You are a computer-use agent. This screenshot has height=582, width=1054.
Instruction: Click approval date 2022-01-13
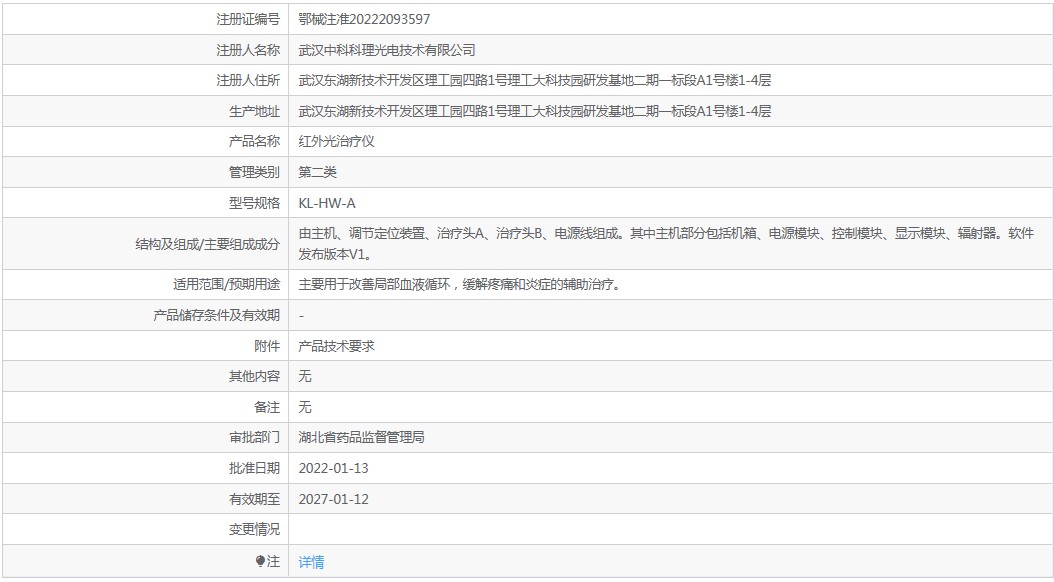(333, 468)
